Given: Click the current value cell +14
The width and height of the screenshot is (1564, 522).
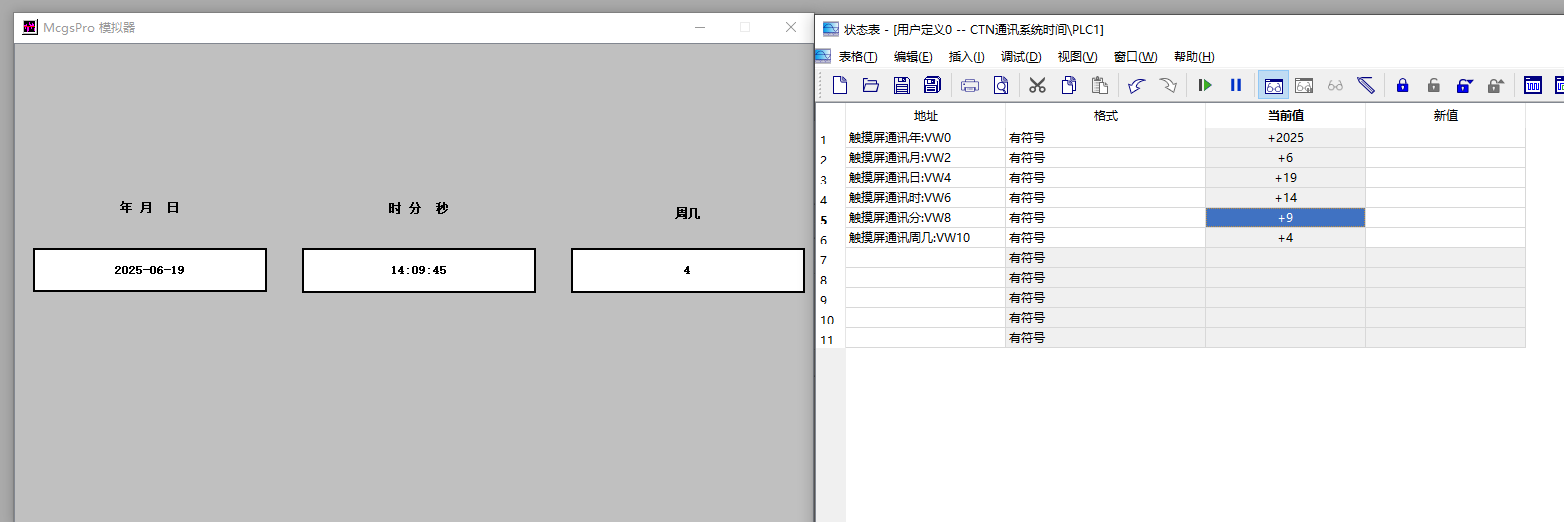Looking at the screenshot, I should click(1285, 198).
